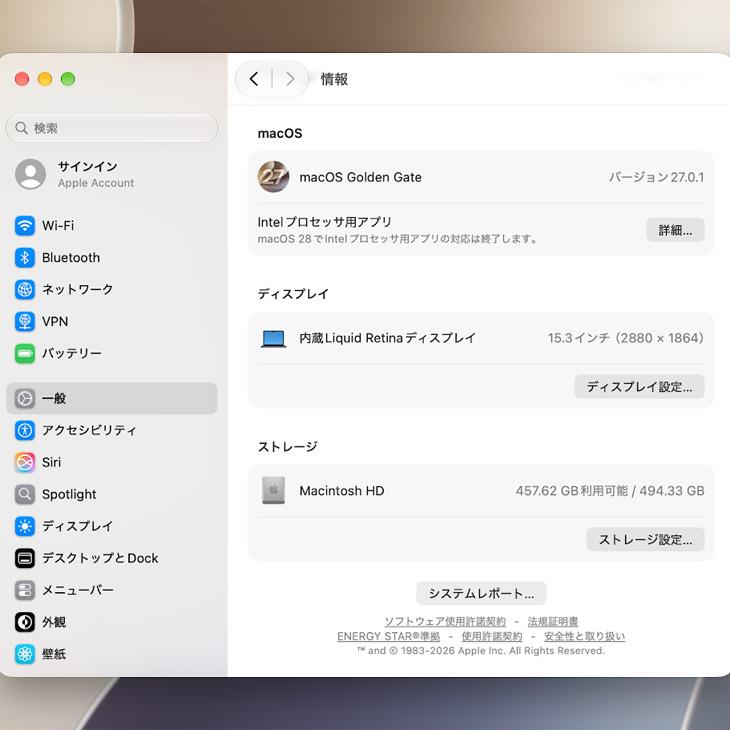Click macOS Golden Gate name text
Image resolution: width=730 pixels, height=730 pixels.
[x=360, y=177]
